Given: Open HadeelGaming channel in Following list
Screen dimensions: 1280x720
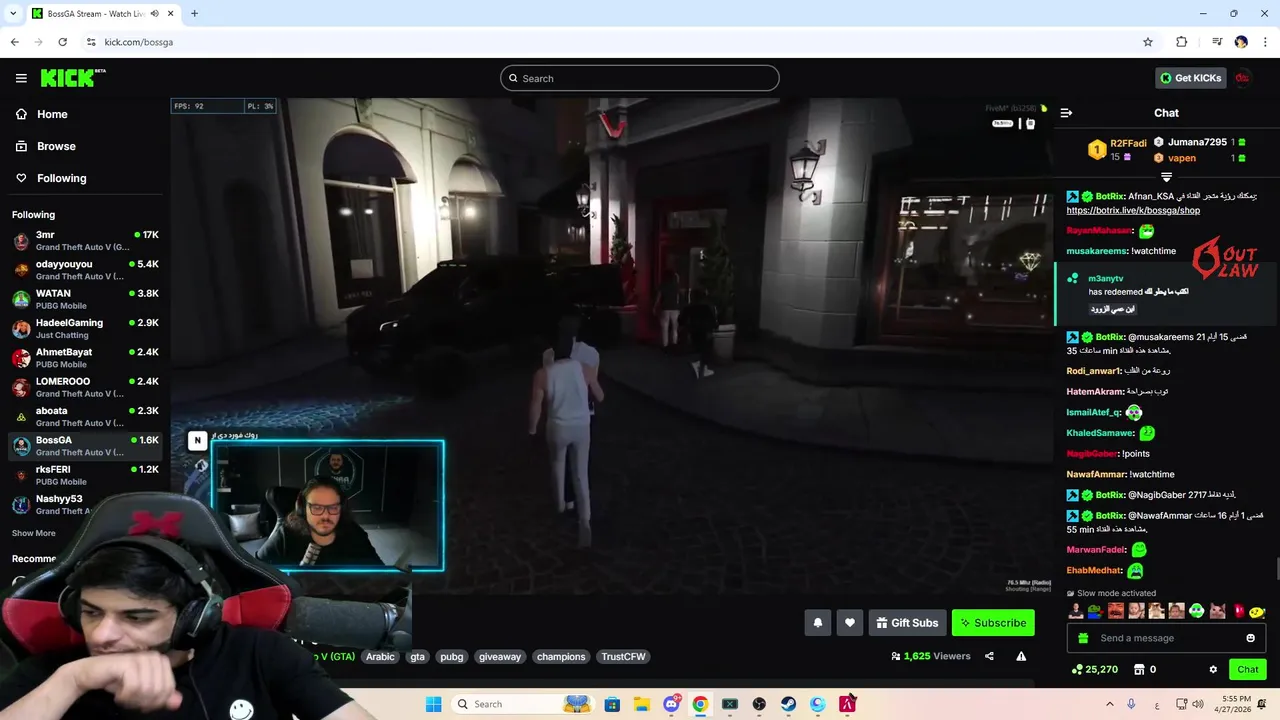Looking at the screenshot, I should tap(85, 329).
